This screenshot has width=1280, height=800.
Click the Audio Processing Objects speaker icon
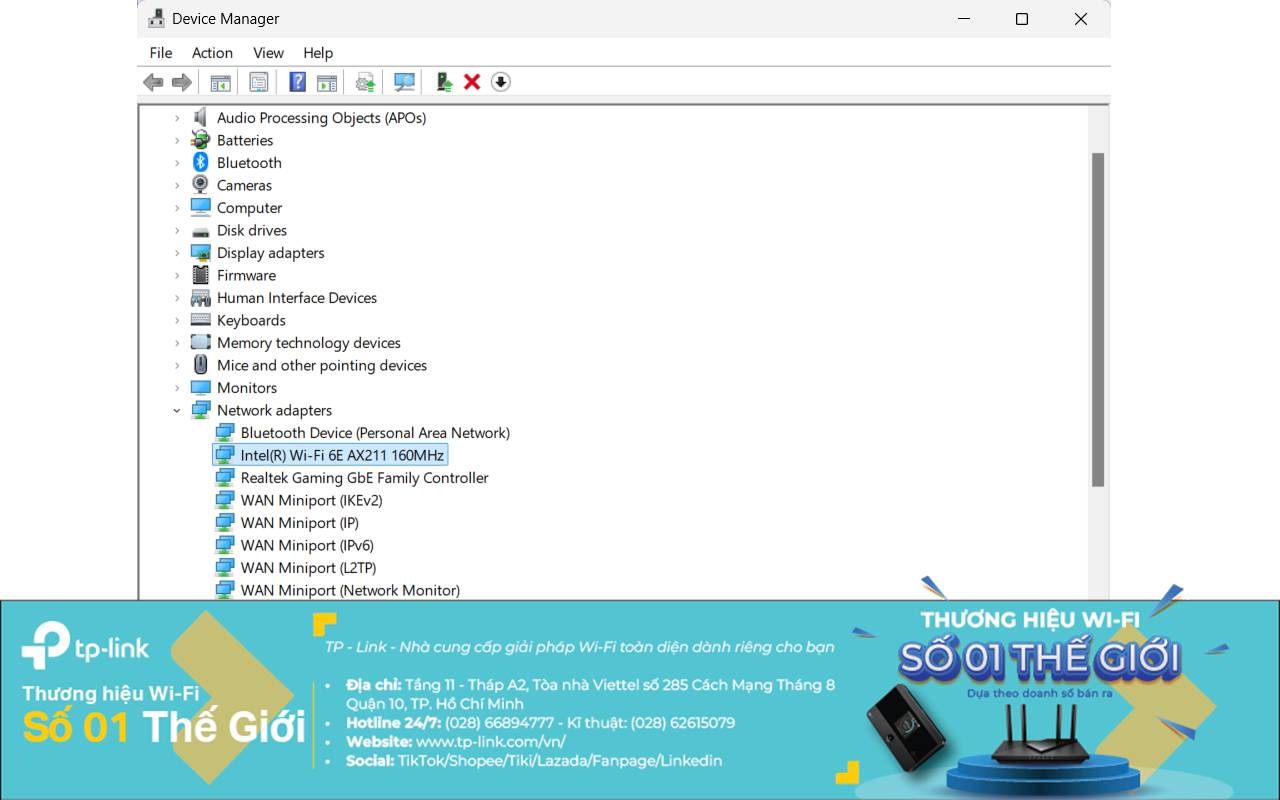(200, 118)
